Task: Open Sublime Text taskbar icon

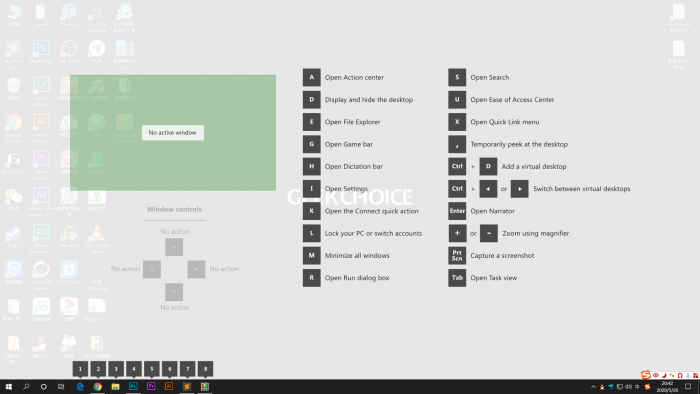Action: (187, 386)
